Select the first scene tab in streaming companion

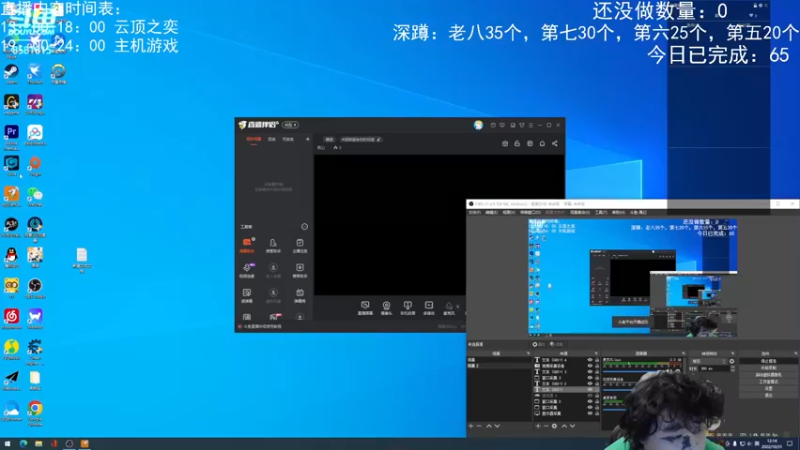(x=254, y=139)
